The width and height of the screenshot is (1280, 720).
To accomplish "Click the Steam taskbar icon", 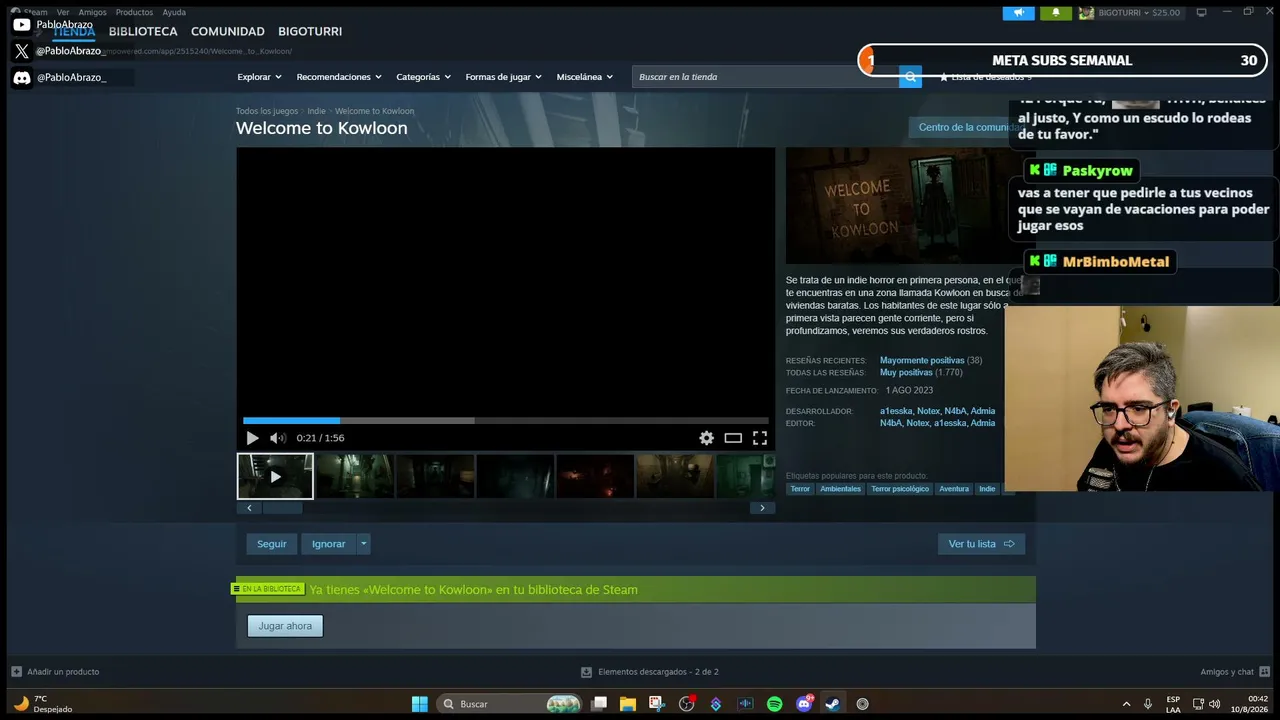I will [832, 704].
